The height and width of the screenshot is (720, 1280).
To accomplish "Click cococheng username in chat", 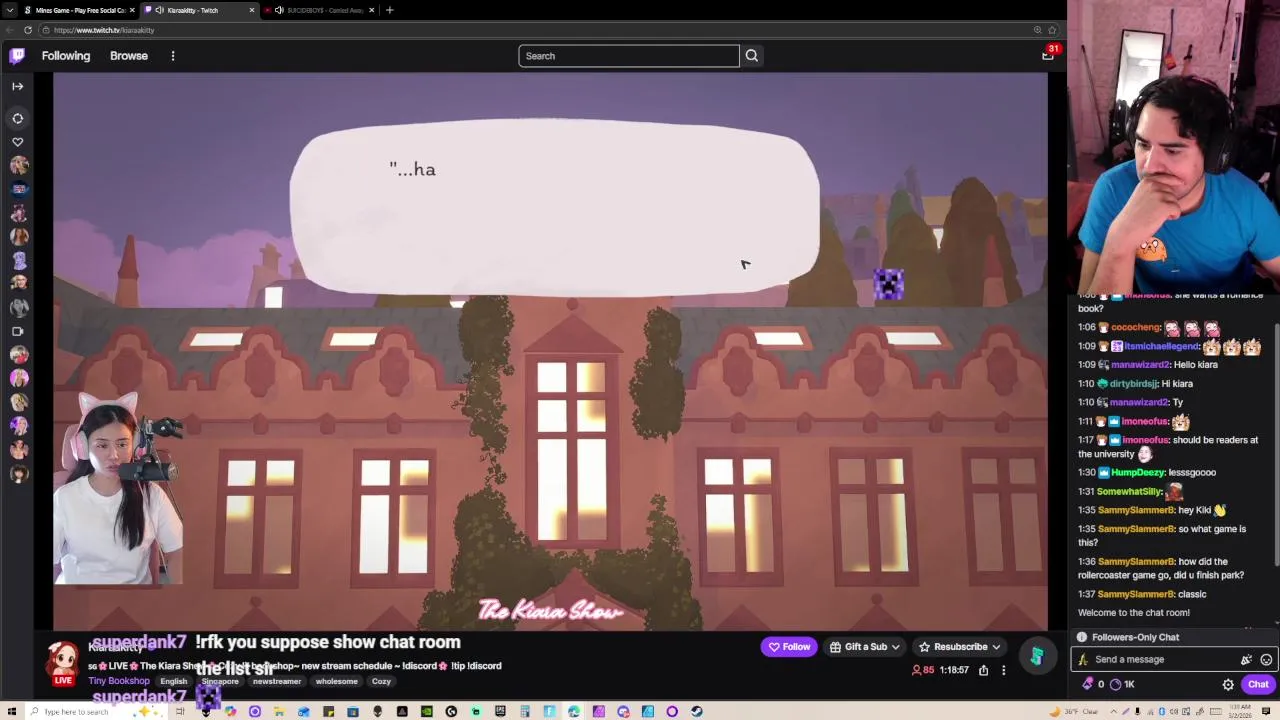I will [x=1135, y=327].
